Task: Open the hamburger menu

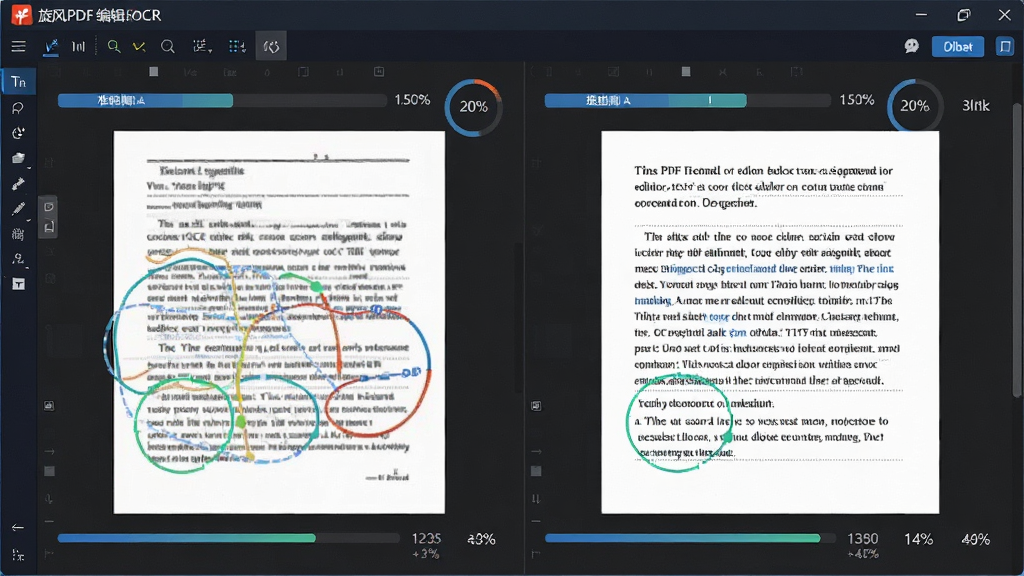Action: point(18,46)
